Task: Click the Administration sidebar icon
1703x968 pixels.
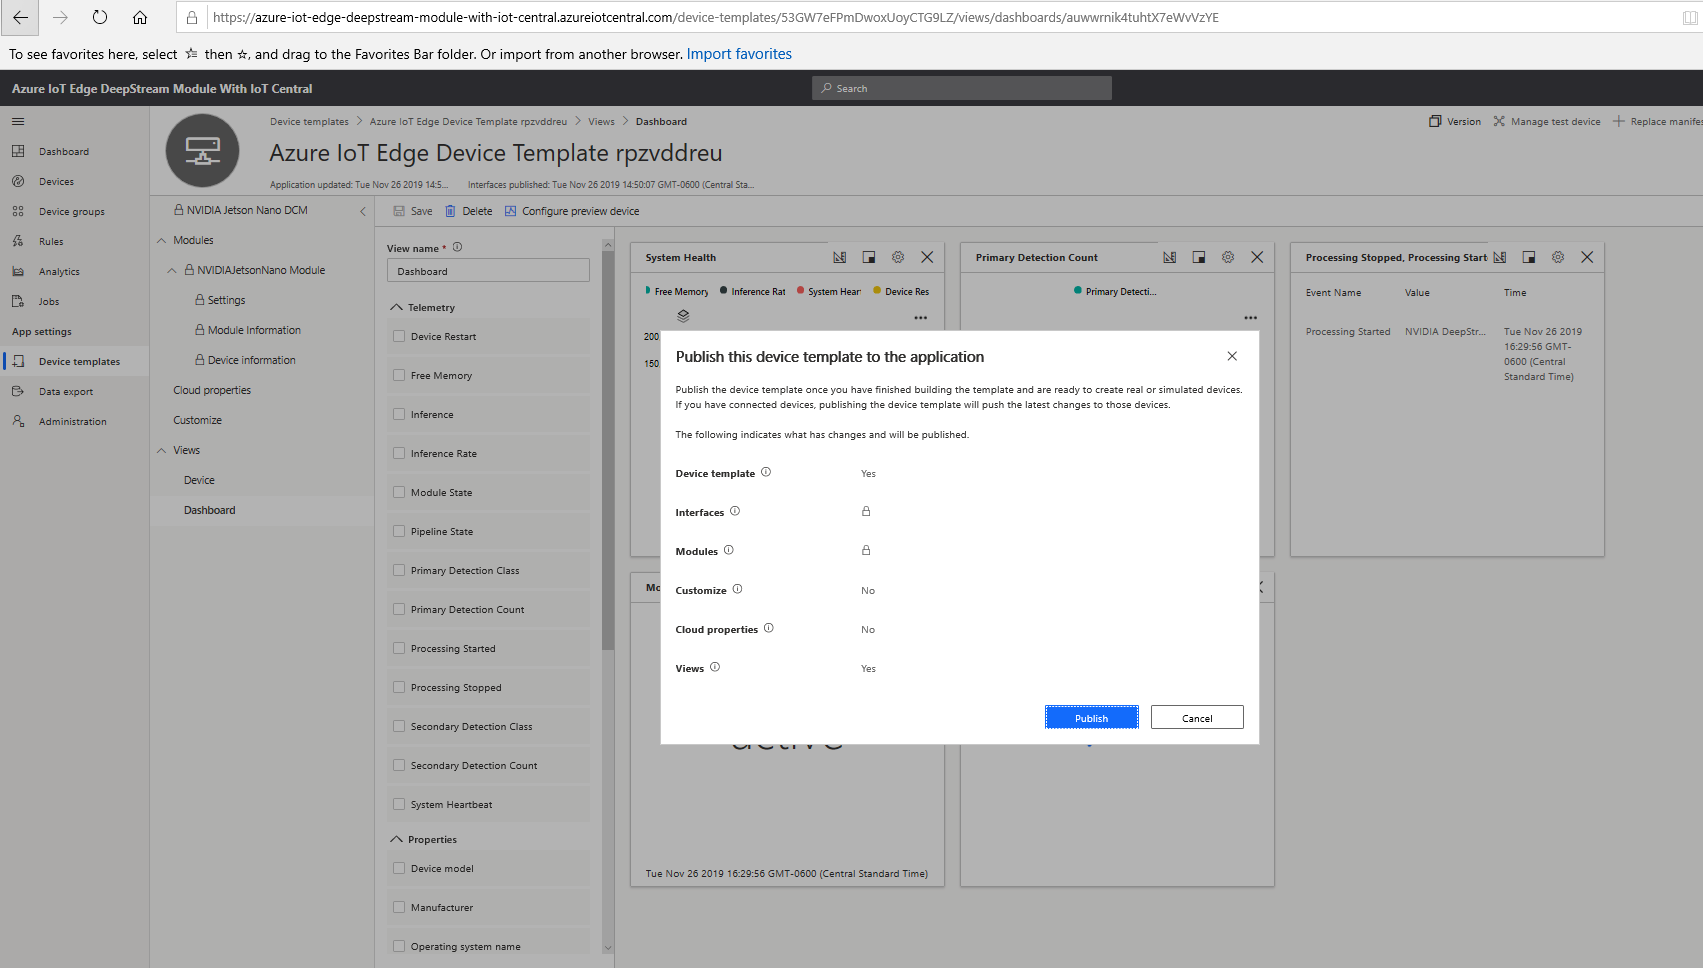Action: point(18,421)
